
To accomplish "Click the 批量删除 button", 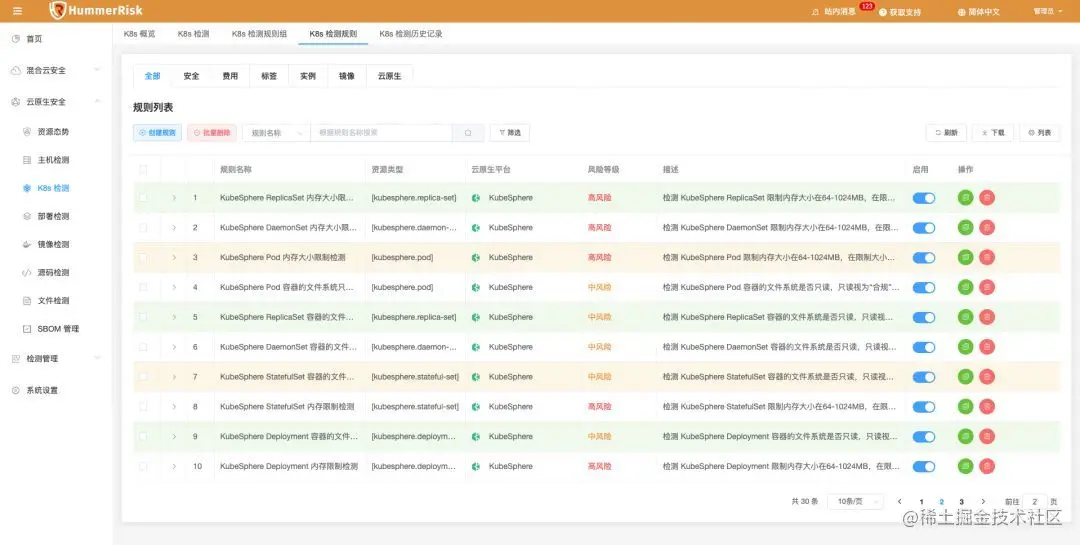I will [x=212, y=133].
